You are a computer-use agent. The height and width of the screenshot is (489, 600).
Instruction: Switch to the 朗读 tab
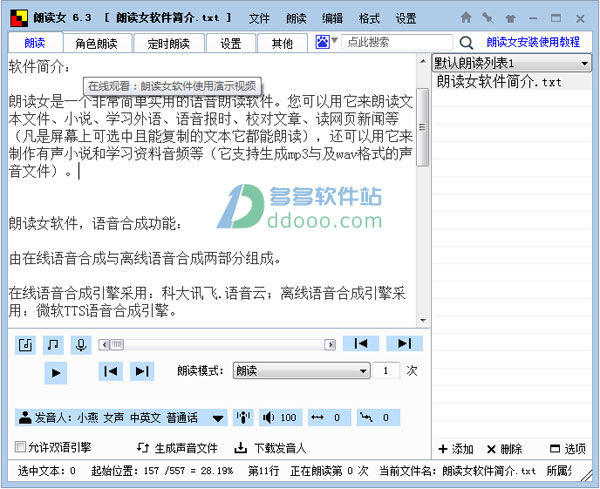pos(35,42)
